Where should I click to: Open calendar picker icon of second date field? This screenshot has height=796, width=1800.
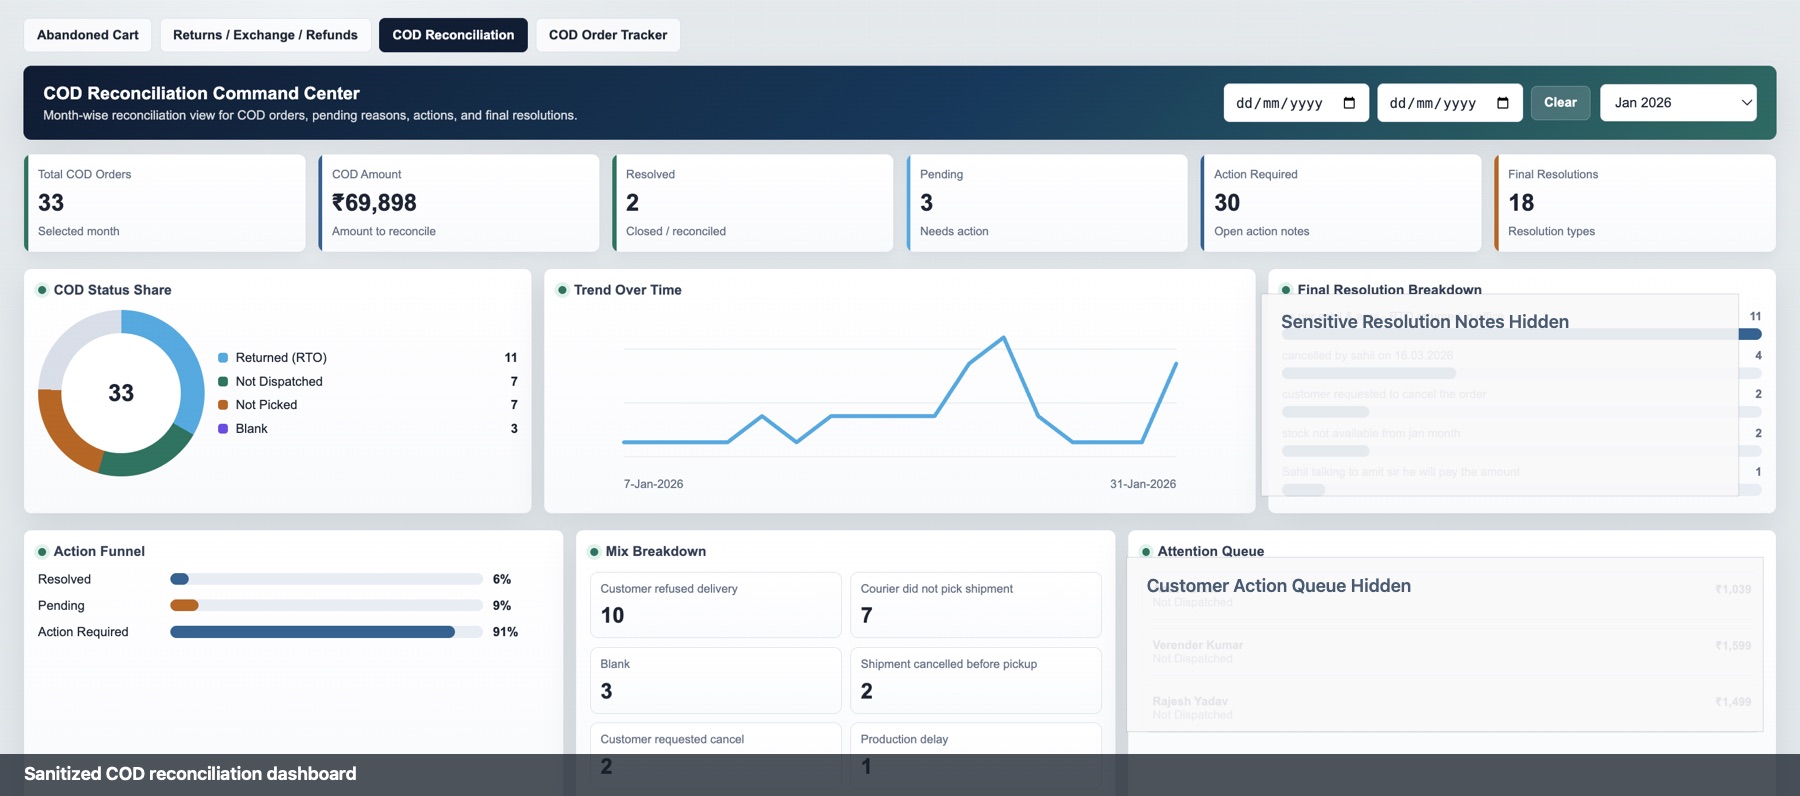[x=1502, y=103]
